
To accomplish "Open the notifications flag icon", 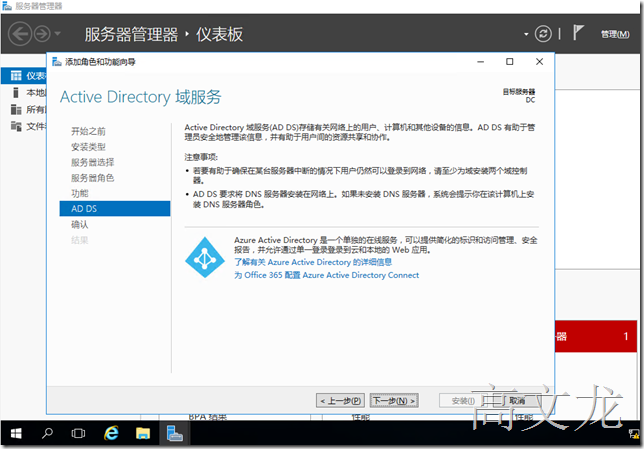I will click(578, 33).
